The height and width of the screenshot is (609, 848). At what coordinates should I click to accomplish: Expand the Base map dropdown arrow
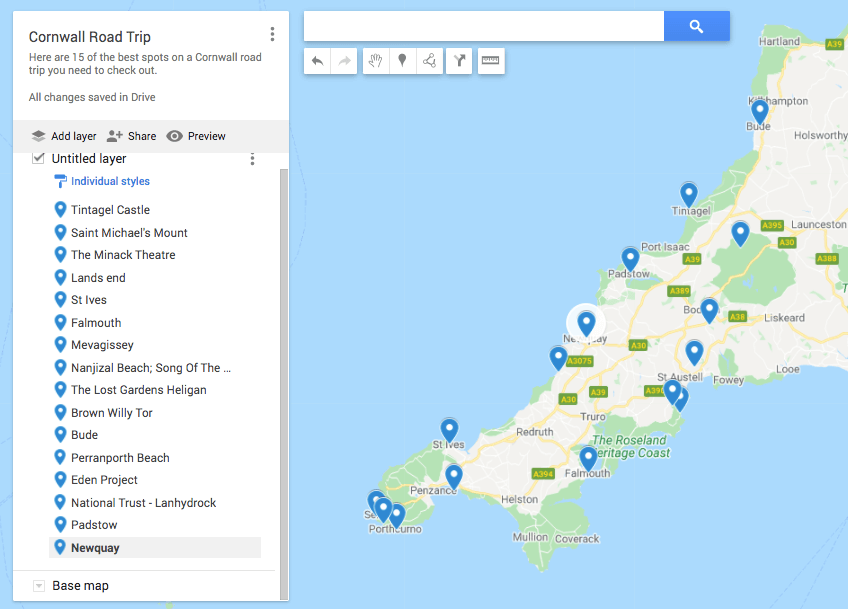[x=39, y=586]
